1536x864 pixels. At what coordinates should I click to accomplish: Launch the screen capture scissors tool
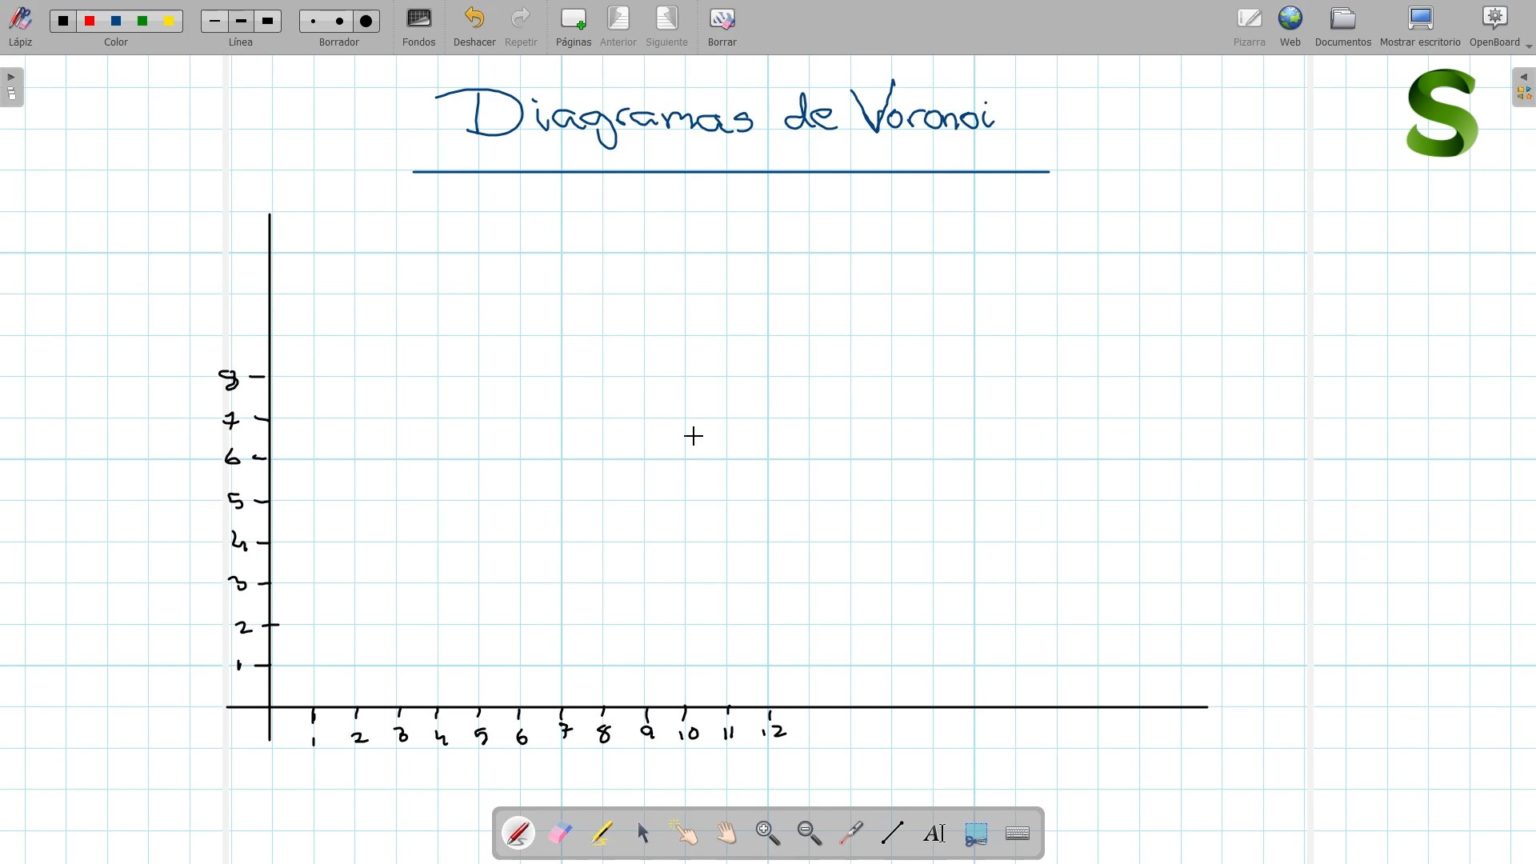(975, 832)
